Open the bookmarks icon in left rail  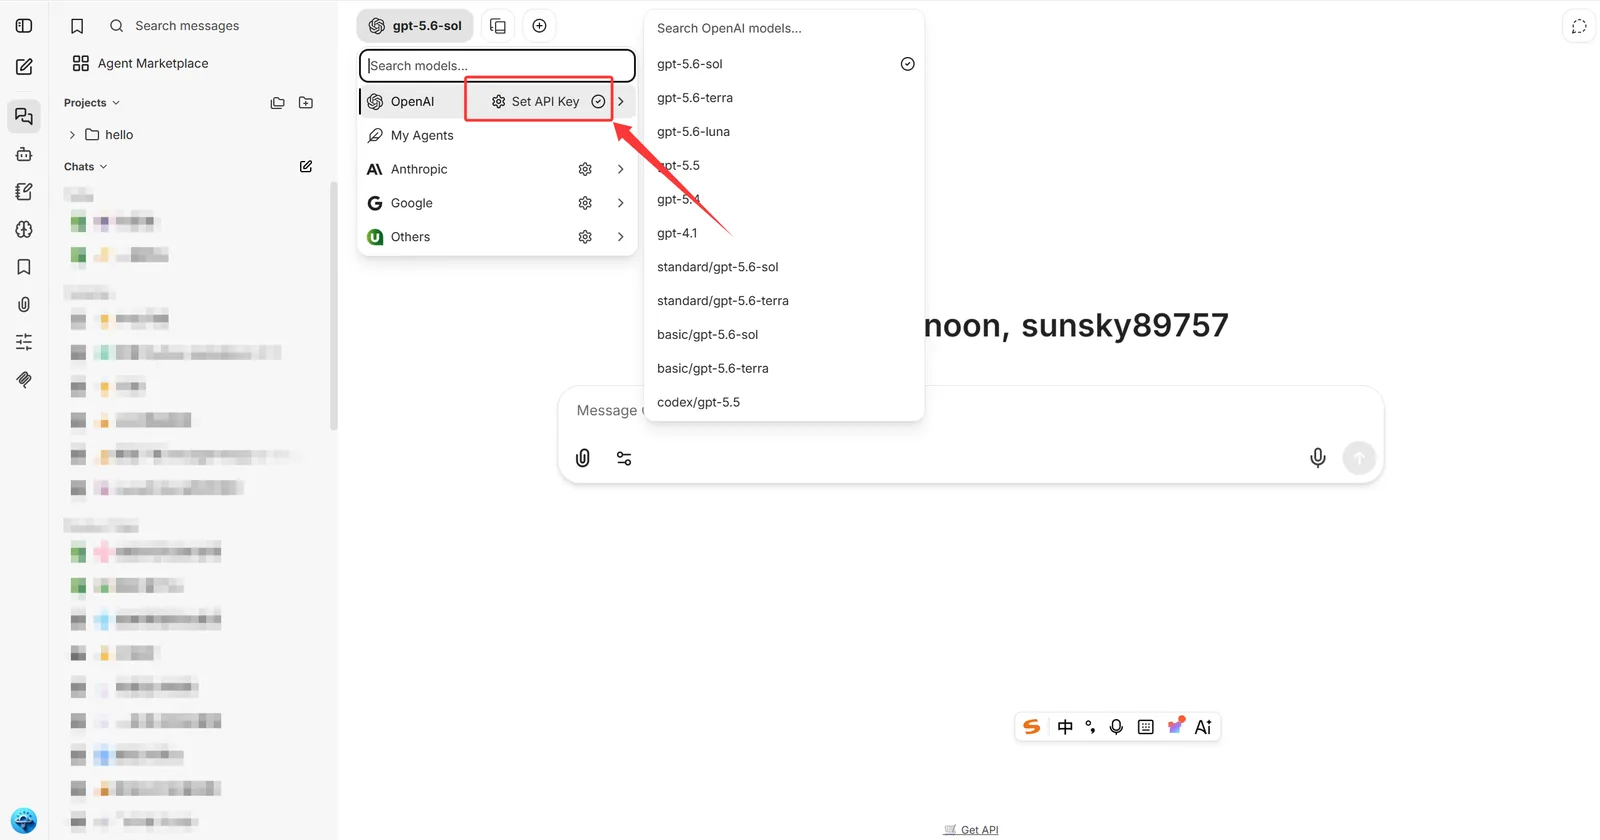coord(24,267)
